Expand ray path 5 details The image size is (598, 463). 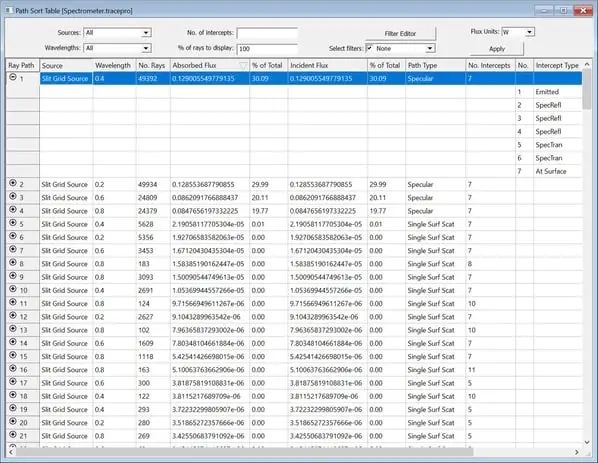(x=13, y=223)
